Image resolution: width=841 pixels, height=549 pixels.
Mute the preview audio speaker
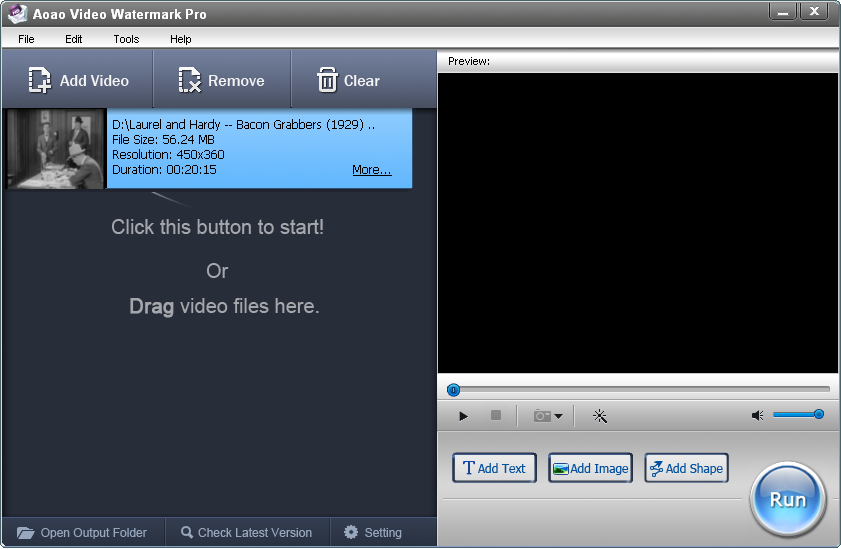click(x=757, y=416)
